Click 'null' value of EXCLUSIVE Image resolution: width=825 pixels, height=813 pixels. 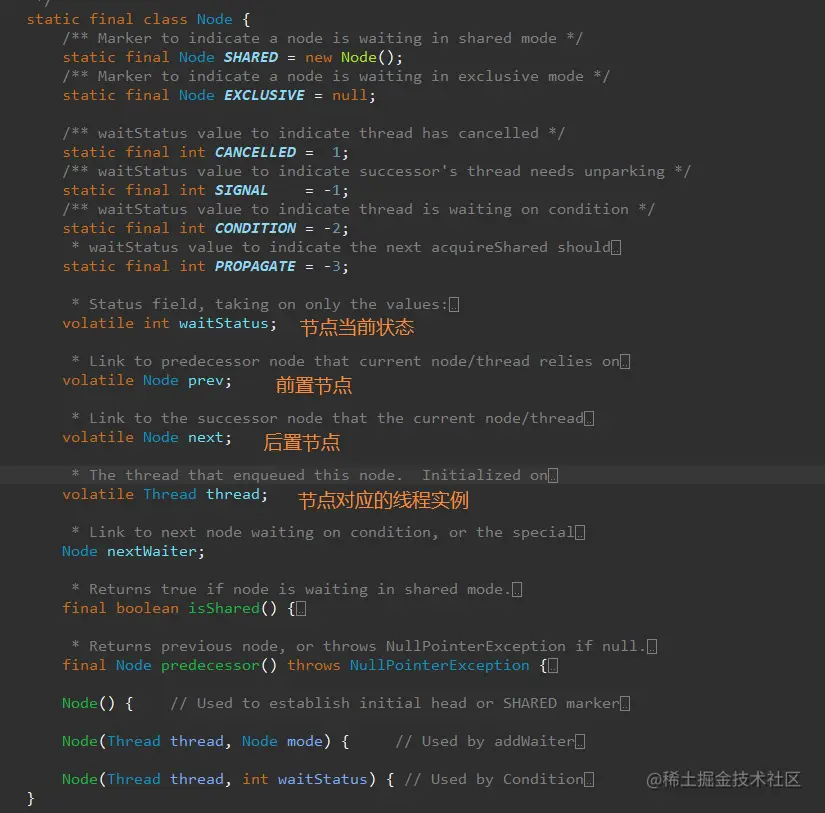[350, 95]
